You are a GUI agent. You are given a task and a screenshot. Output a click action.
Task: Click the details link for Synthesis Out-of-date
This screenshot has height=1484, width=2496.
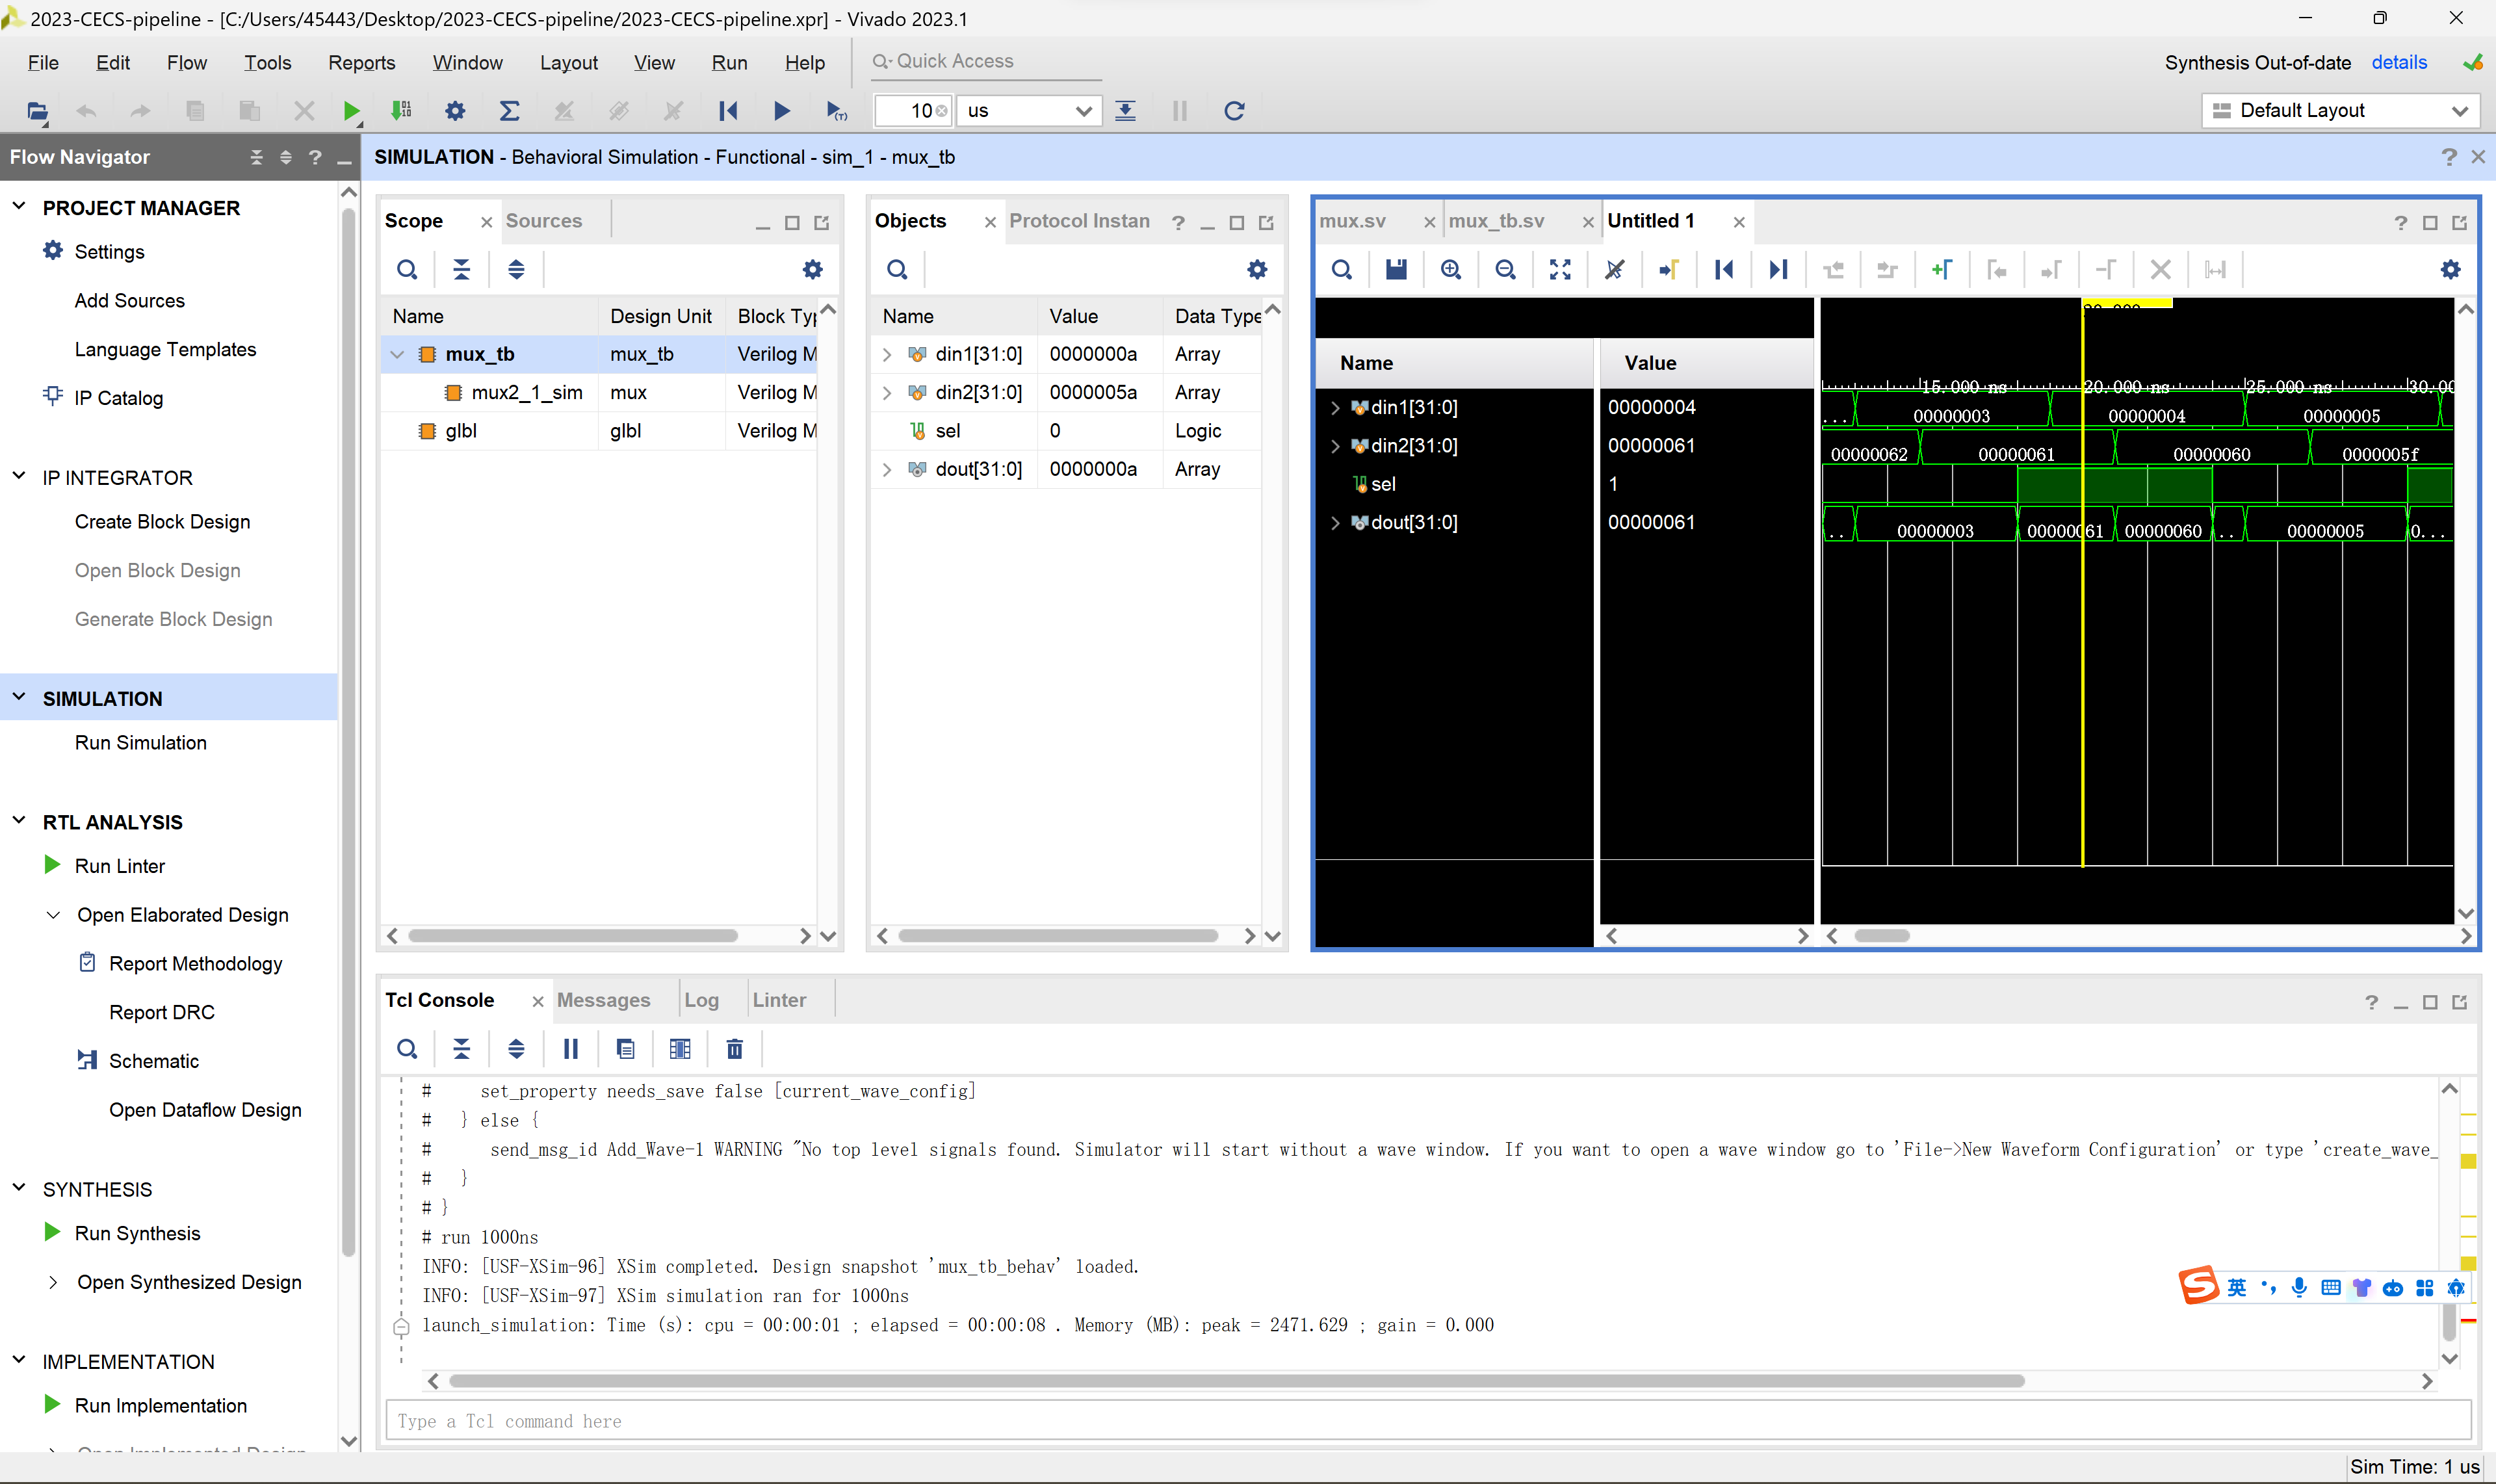pos(2398,62)
